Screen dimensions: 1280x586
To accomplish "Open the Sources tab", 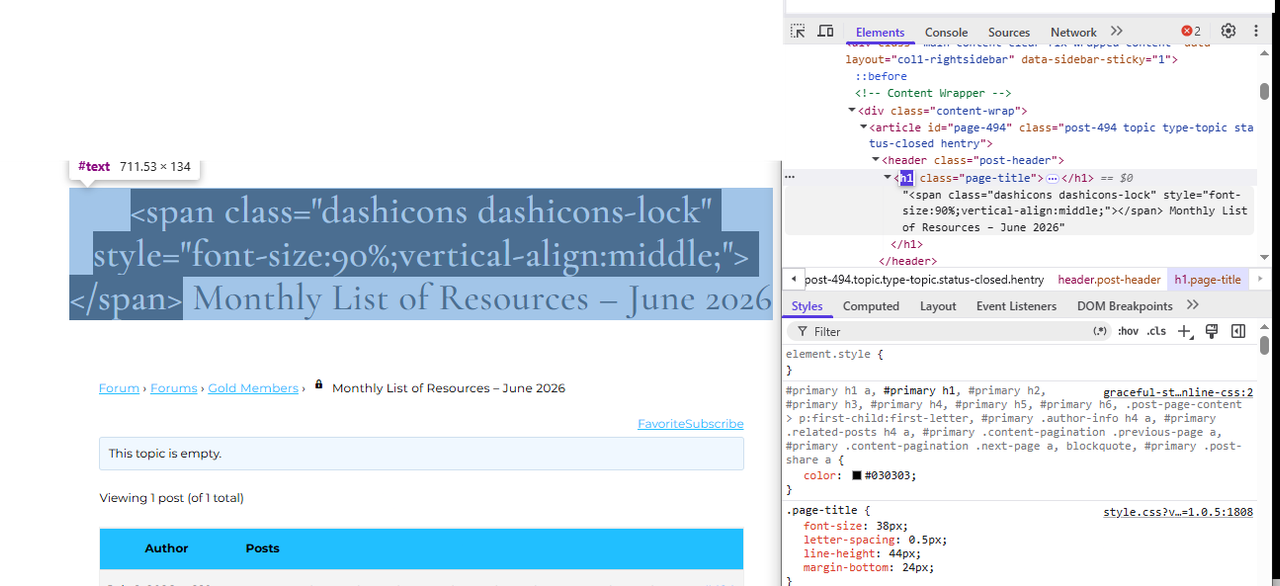I will (1009, 32).
